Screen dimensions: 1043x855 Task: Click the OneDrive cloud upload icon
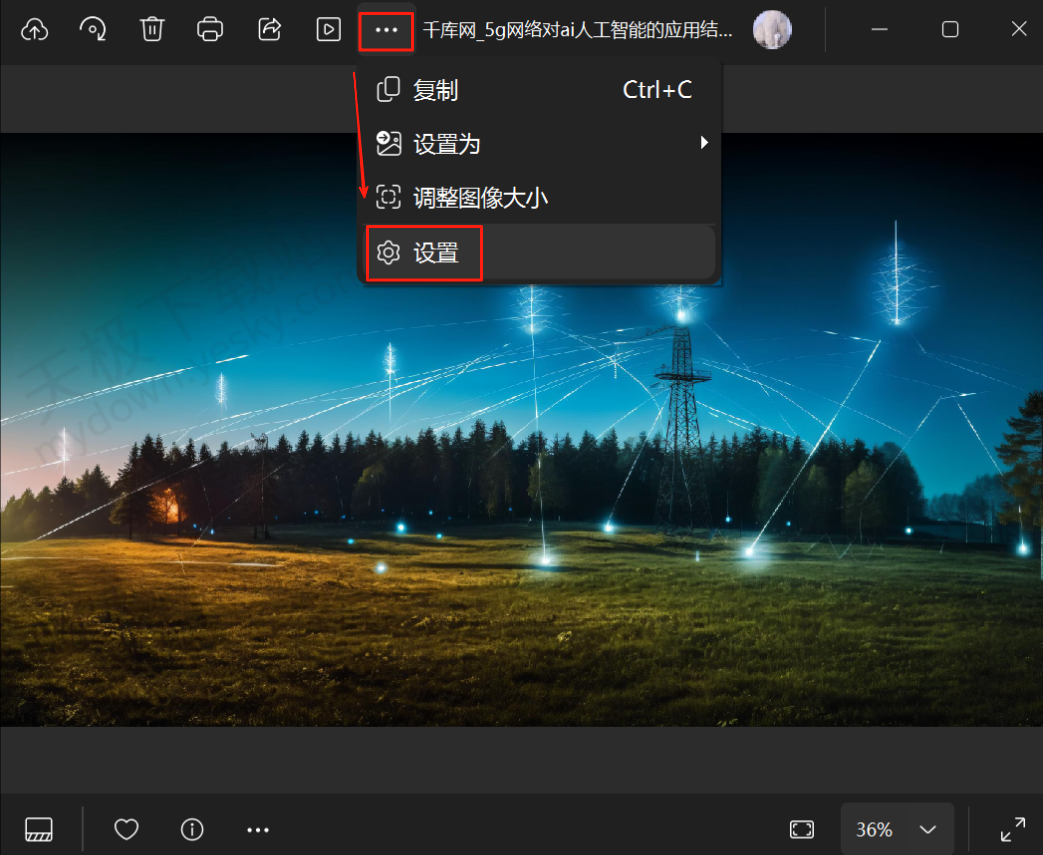[x=35, y=30]
